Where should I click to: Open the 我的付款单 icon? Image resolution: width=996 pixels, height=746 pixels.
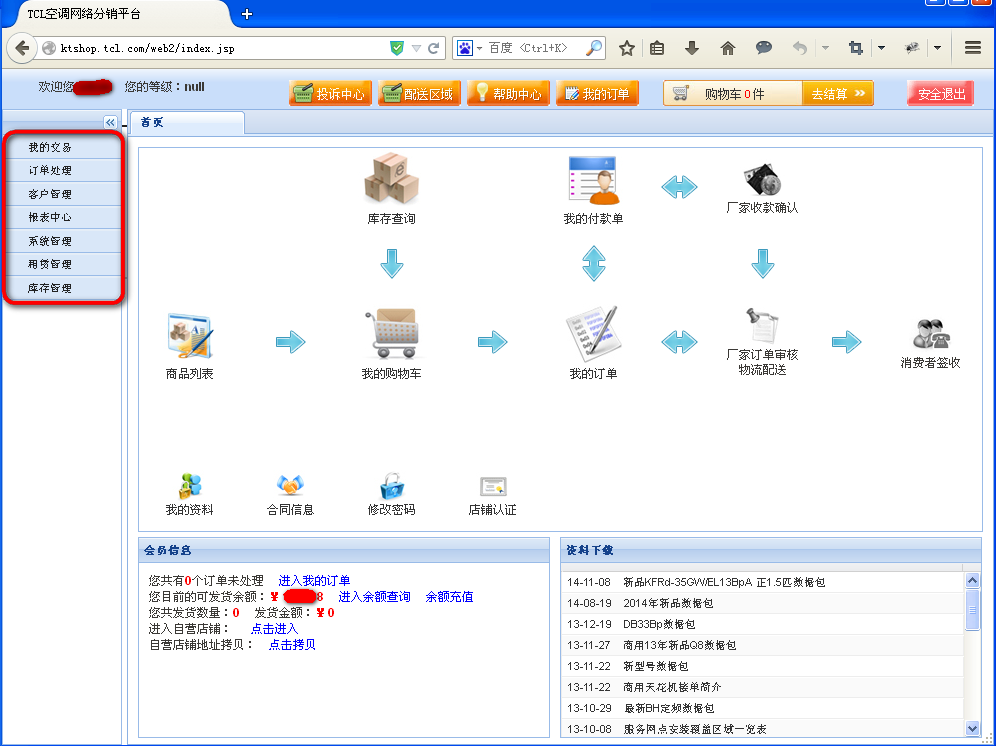tap(593, 180)
